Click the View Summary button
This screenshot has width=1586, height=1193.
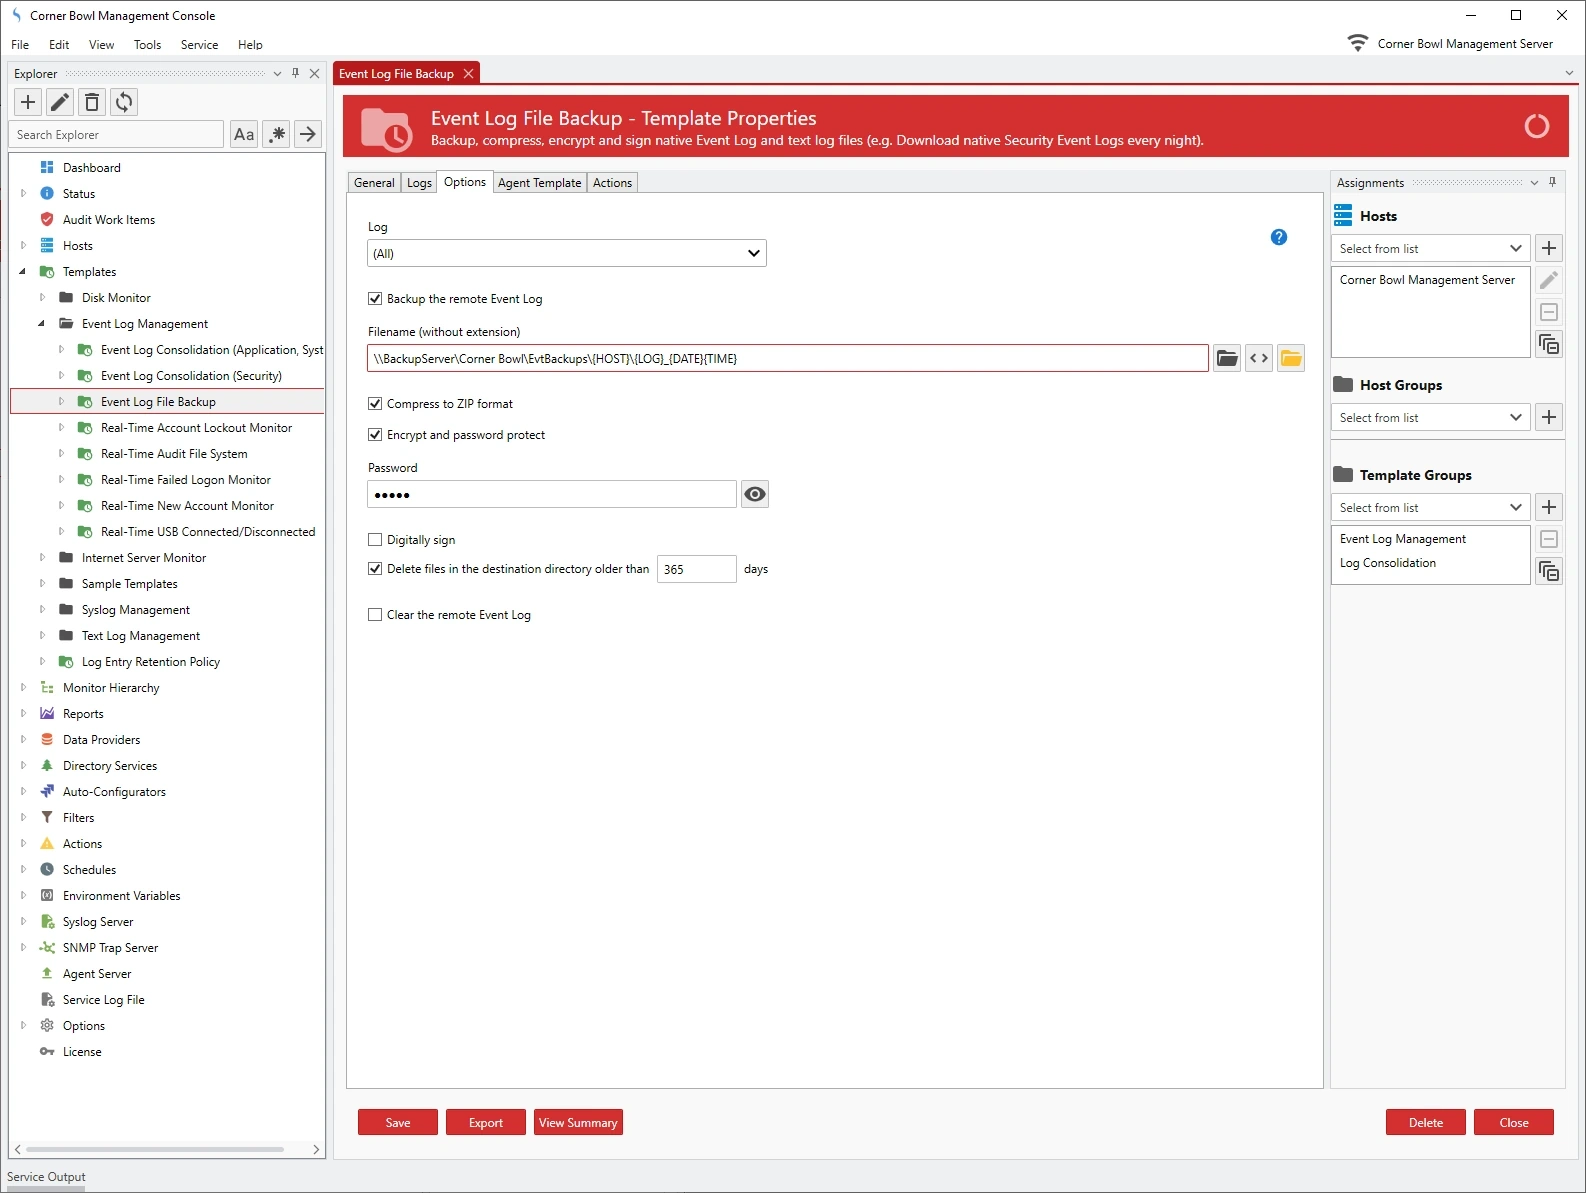click(578, 1122)
